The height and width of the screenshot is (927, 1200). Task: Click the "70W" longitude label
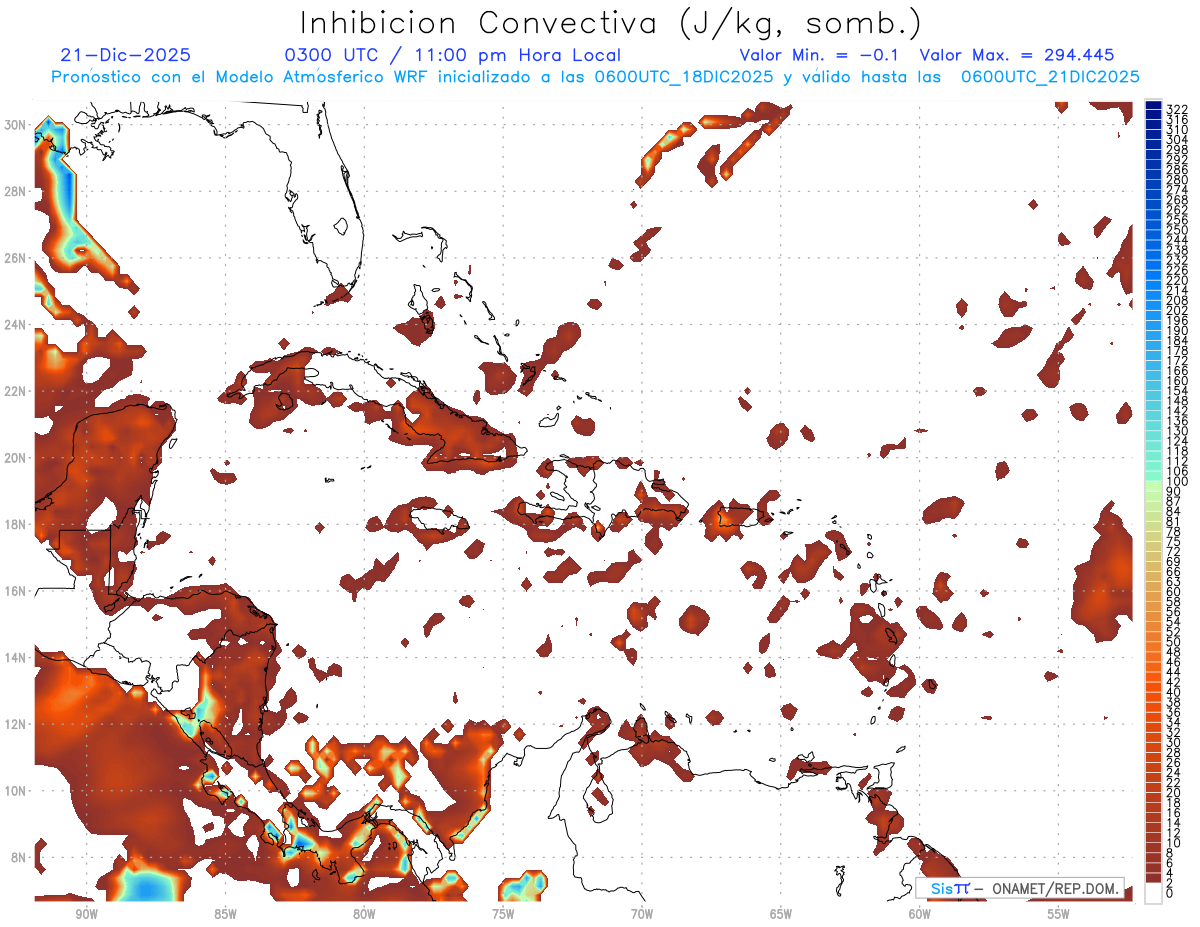pyautogui.click(x=642, y=913)
